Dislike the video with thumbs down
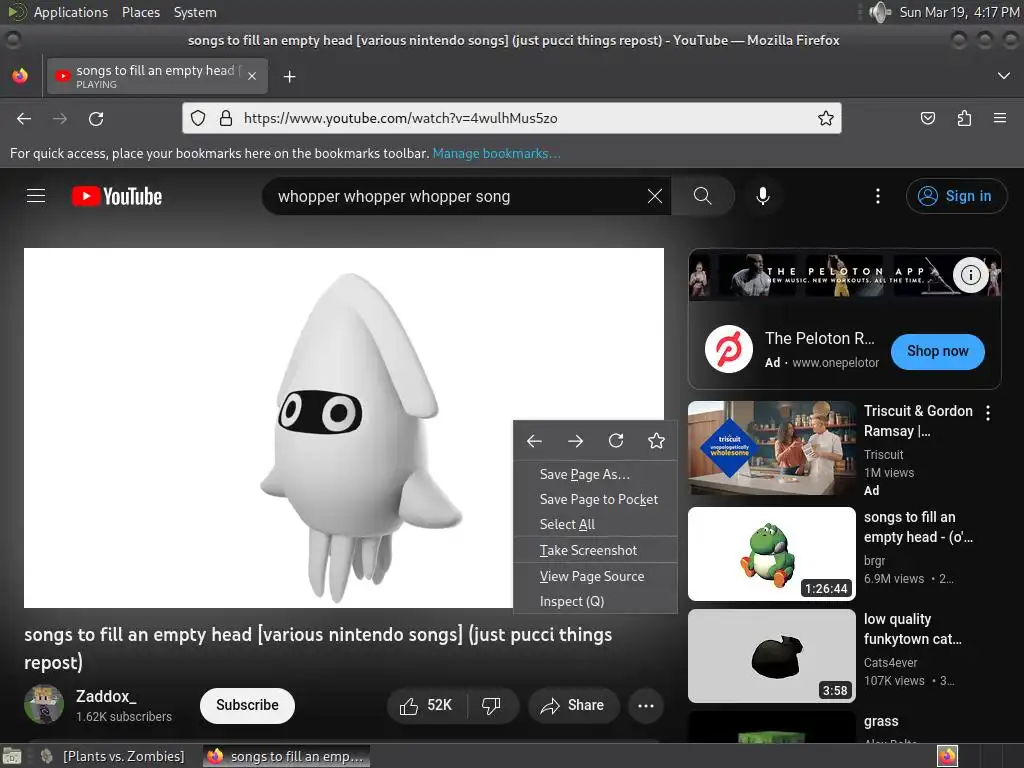 pyautogui.click(x=491, y=705)
